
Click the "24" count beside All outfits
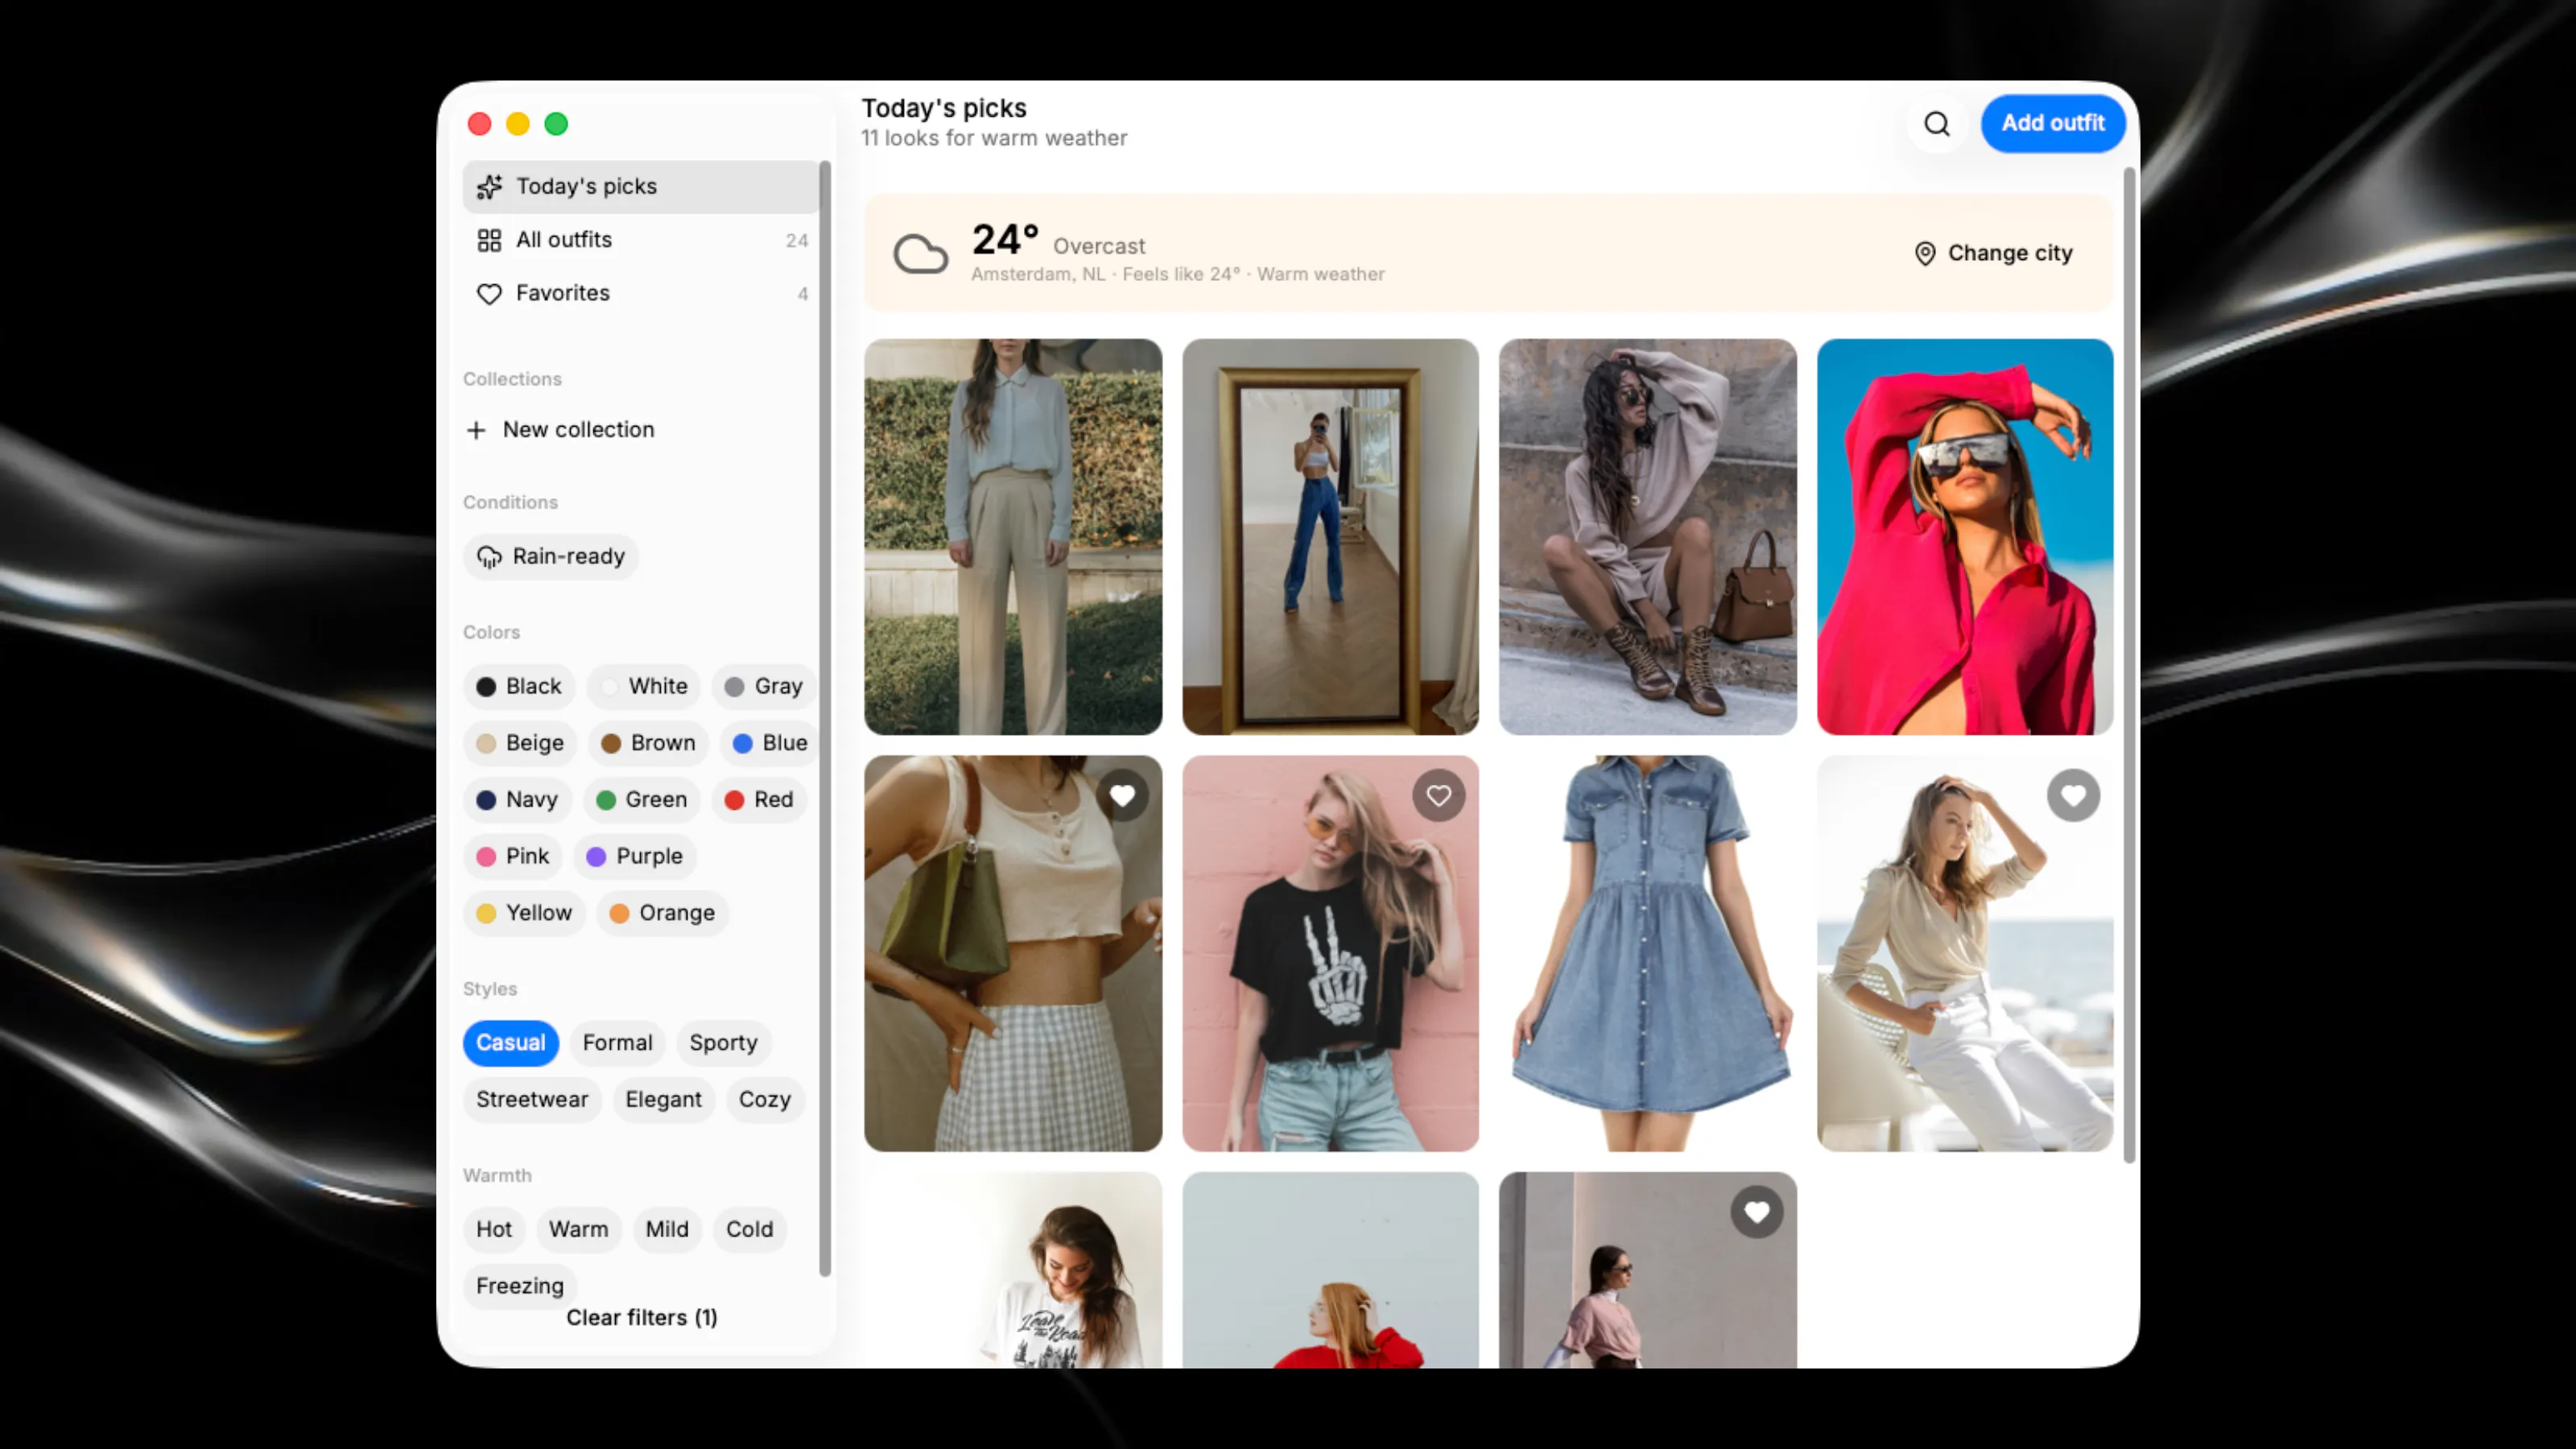pyautogui.click(x=797, y=241)
